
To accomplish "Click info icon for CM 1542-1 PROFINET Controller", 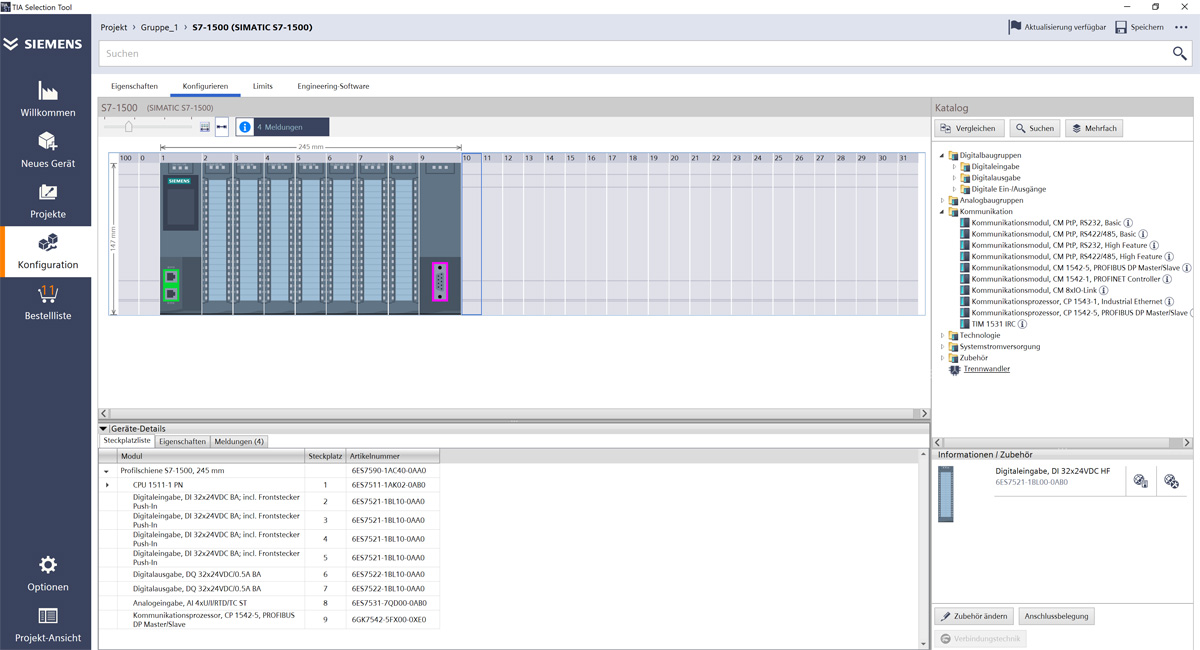I will coord(1166,279).
